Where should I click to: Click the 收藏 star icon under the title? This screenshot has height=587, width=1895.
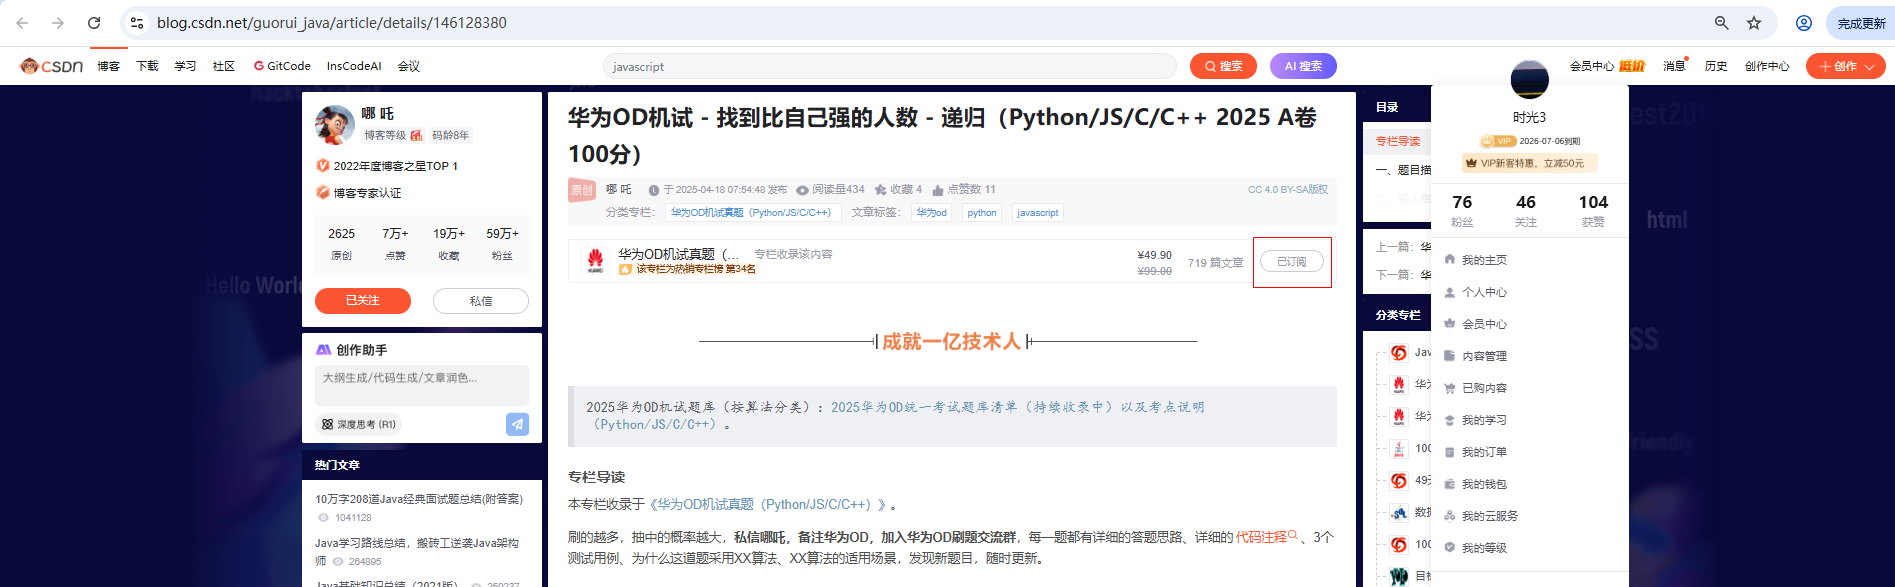click(880, 189)
